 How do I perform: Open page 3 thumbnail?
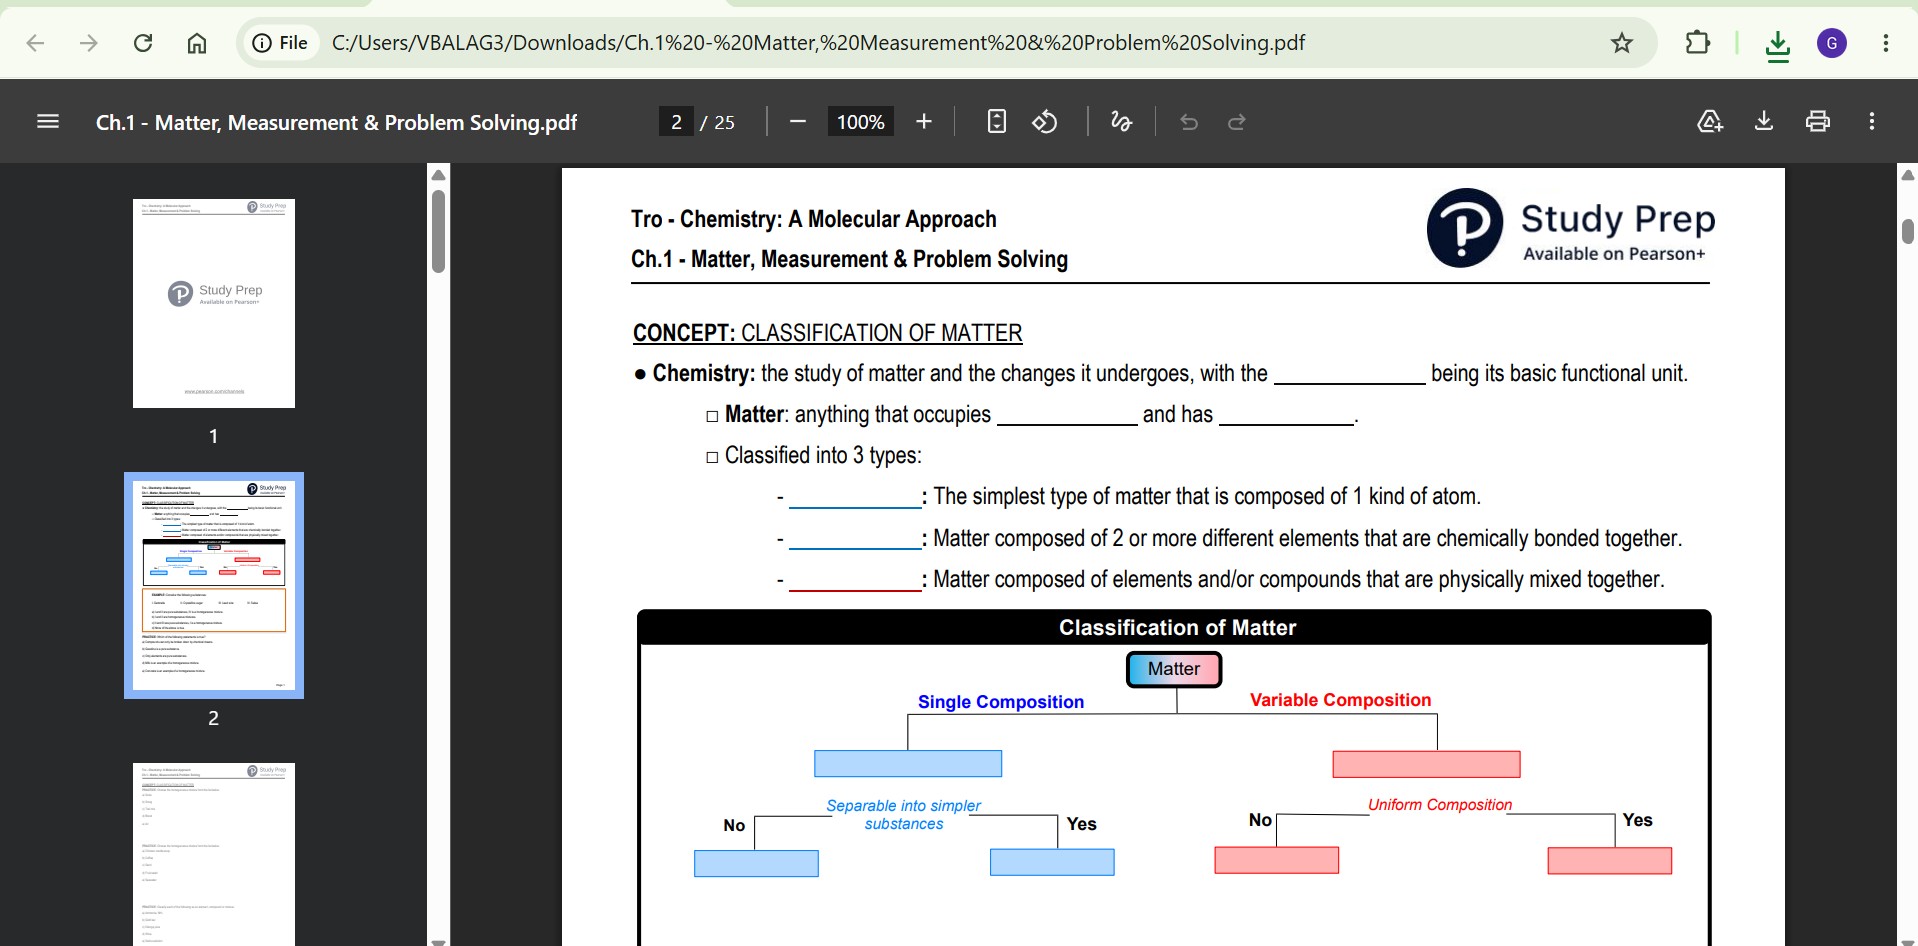tap(214, 854)
